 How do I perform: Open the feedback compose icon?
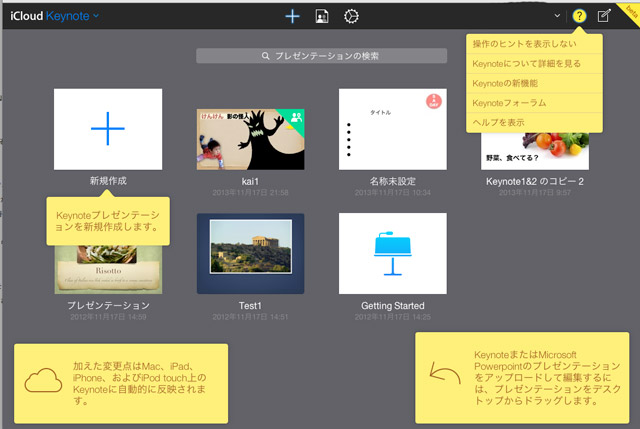click(604, 16)
